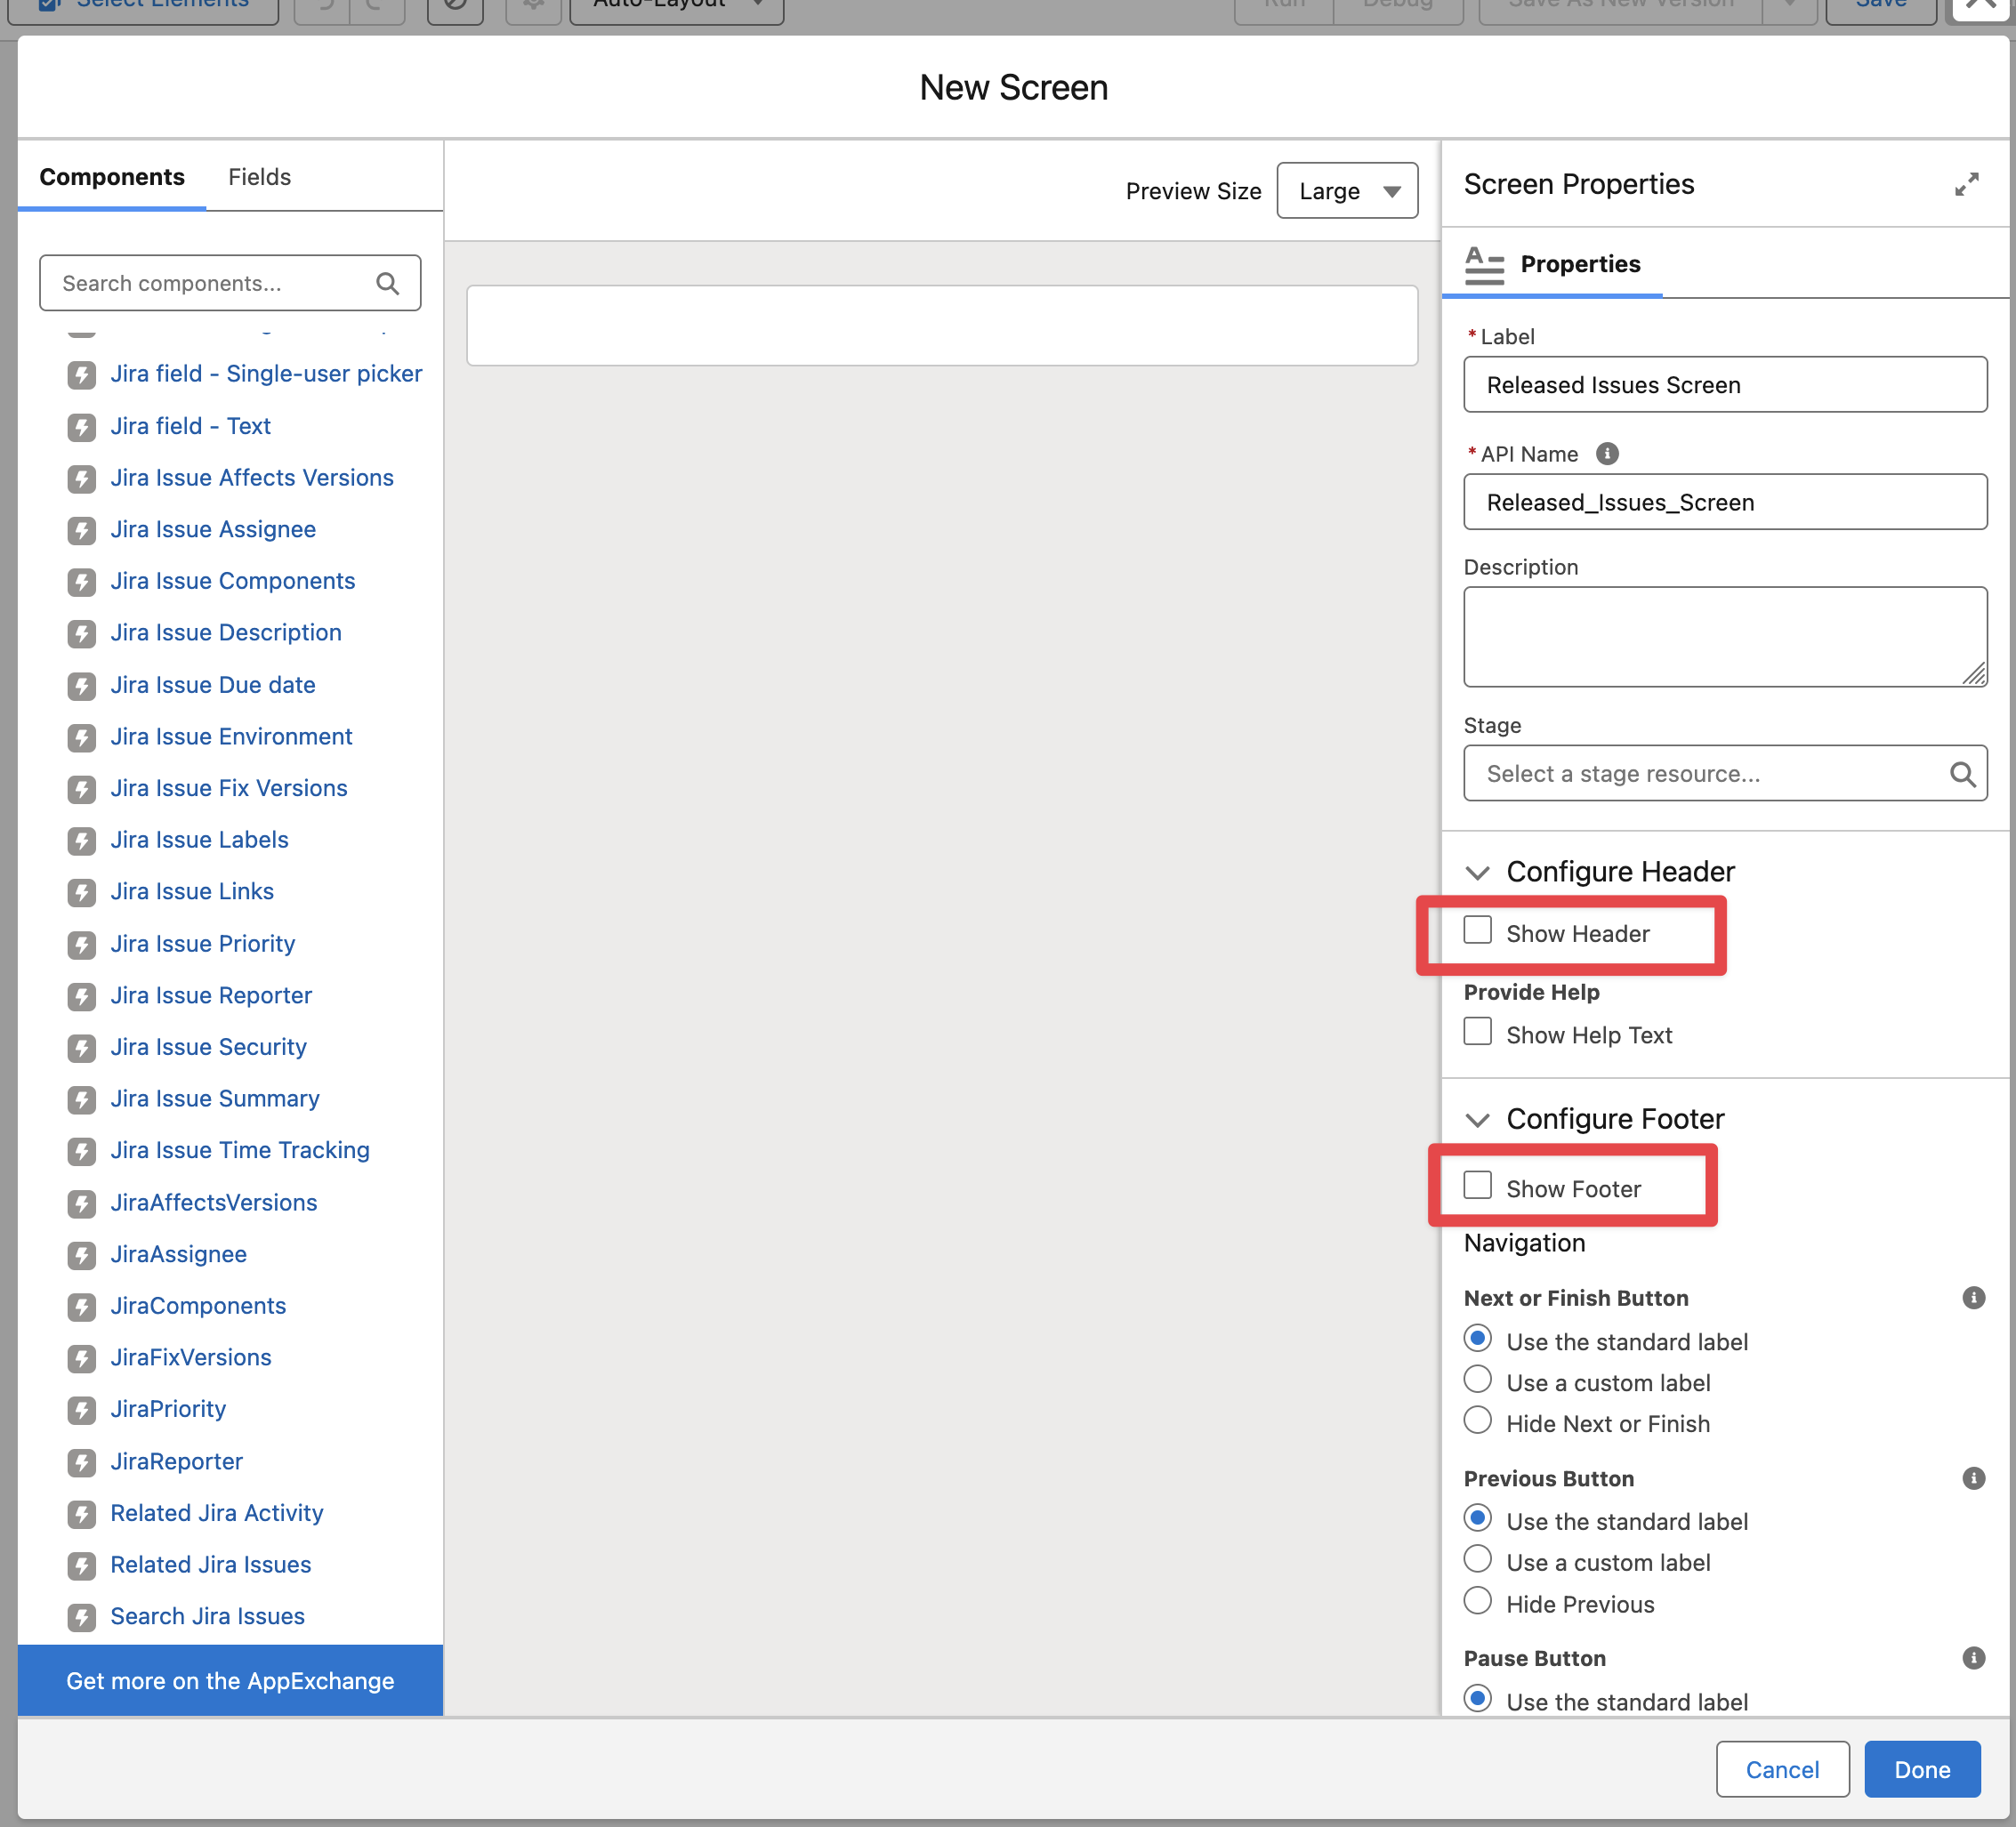Viewport: 2016px width, 1827px height.
Task: Click the search magnifier in components box
Action: point(387,283)
